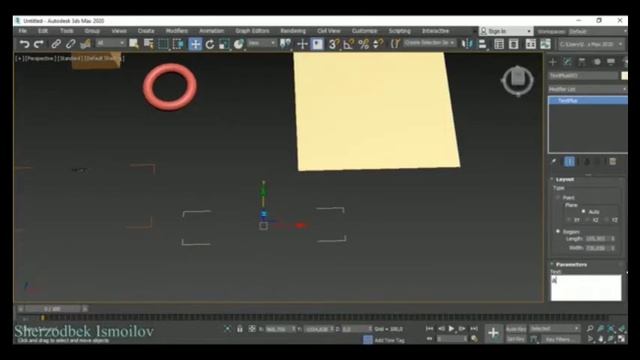The image size is (640, 360).
Task: Toggle Window/Crossing selection icon
Action: tap(178, 44)
